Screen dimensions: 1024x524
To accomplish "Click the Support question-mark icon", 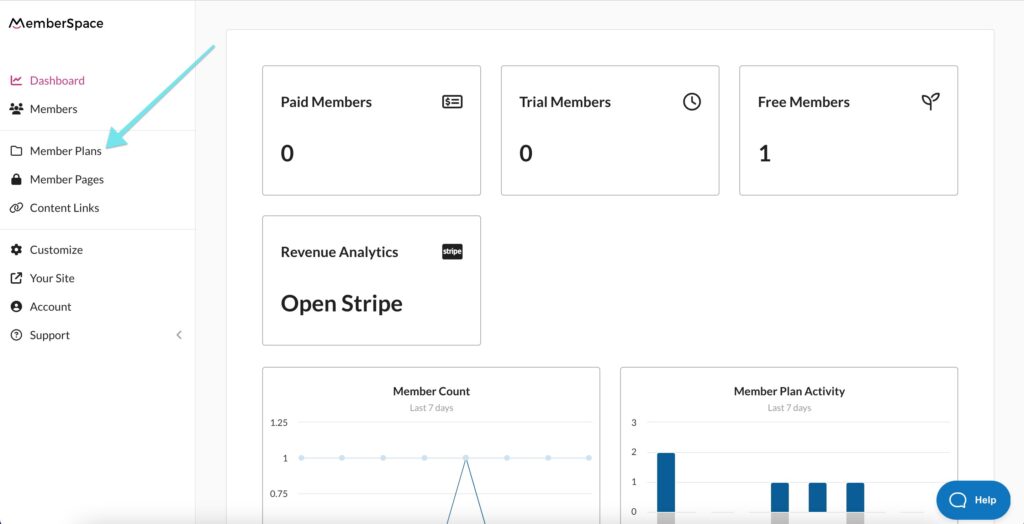I will [x=16, y=335].
